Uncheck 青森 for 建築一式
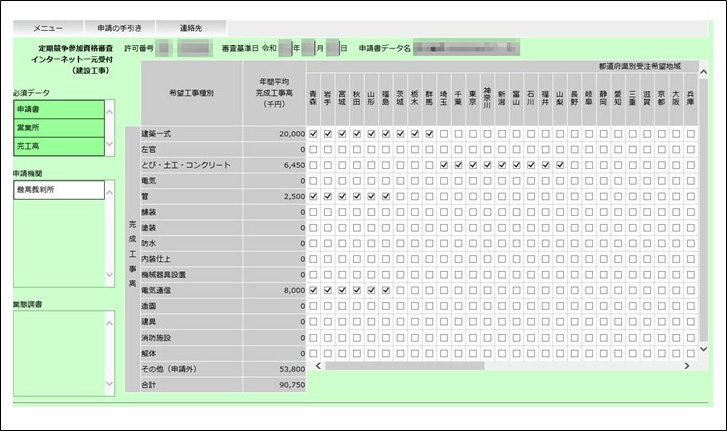The height and width of the screenshot is (431, 727). coord(313,134)
